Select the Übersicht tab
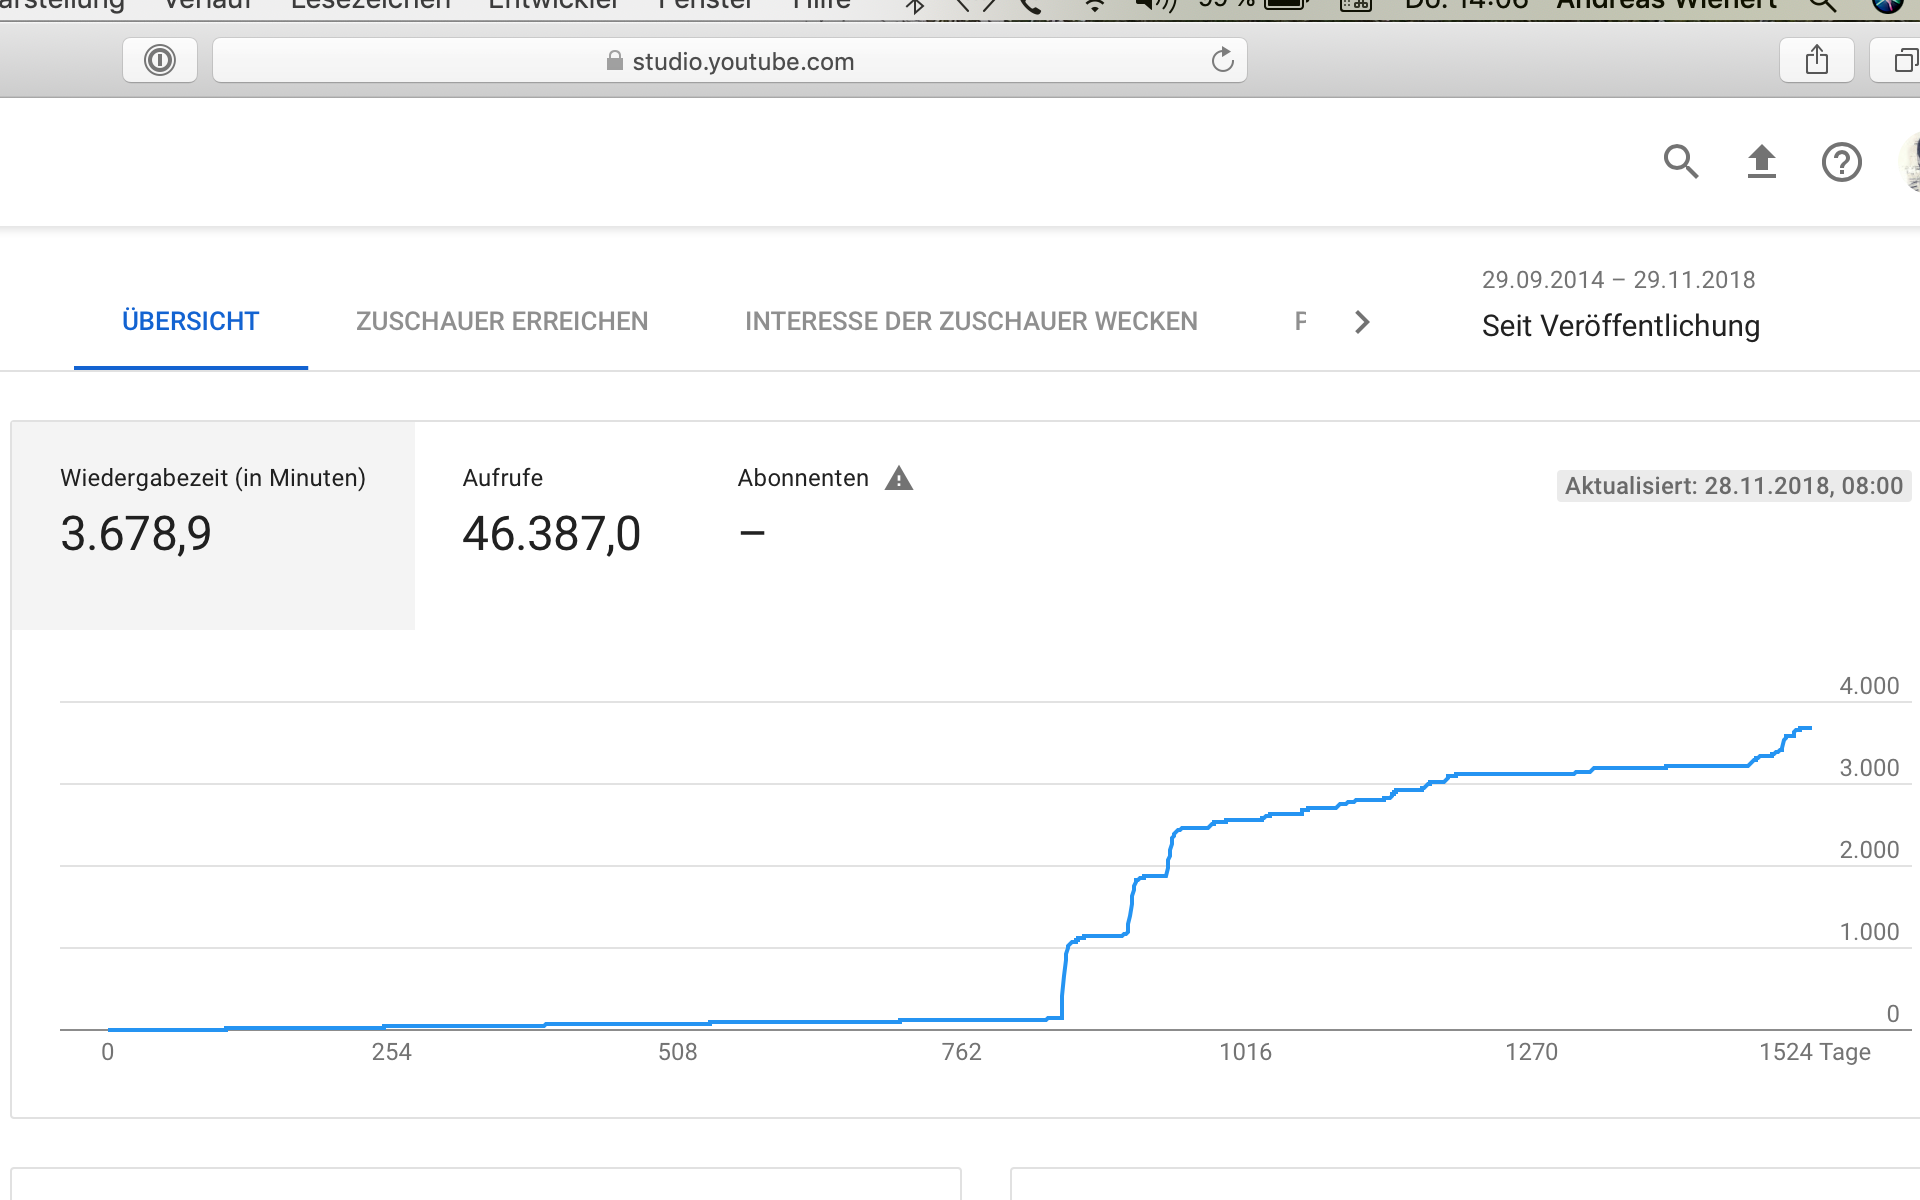The height and width of the screenshot is (1200, 1920). pyautogui.click(x=190, y=321)
